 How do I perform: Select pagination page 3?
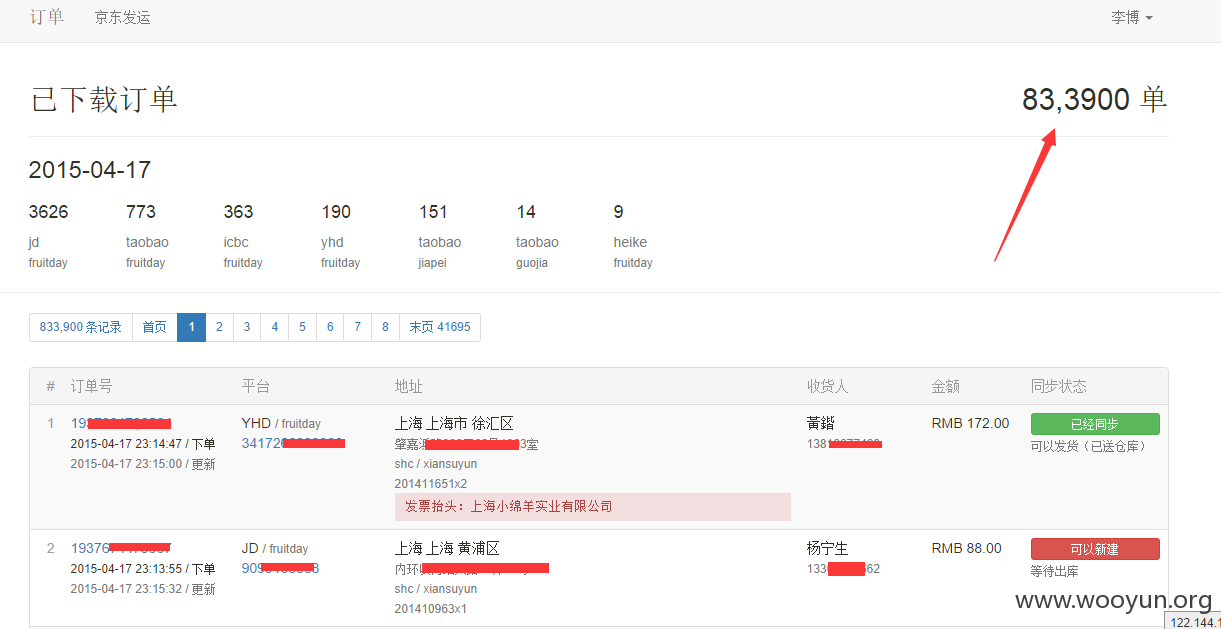(247, 327)
